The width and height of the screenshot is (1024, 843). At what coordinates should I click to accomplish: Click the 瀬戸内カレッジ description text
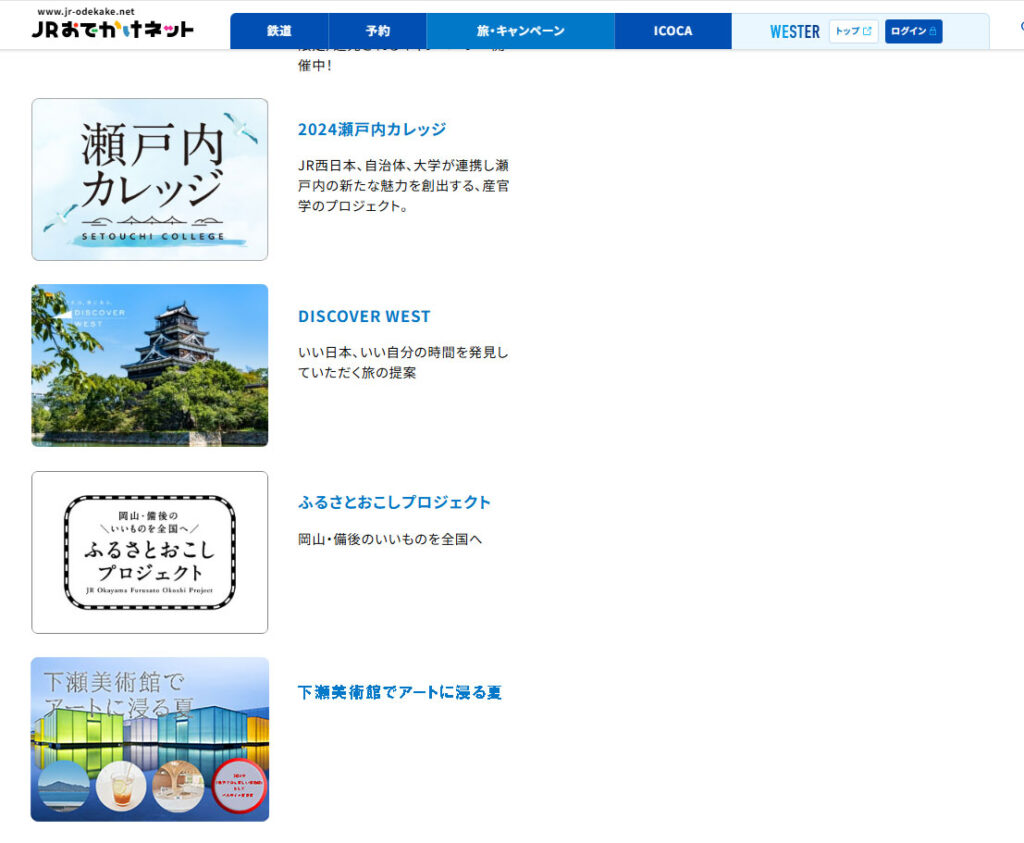403,185
